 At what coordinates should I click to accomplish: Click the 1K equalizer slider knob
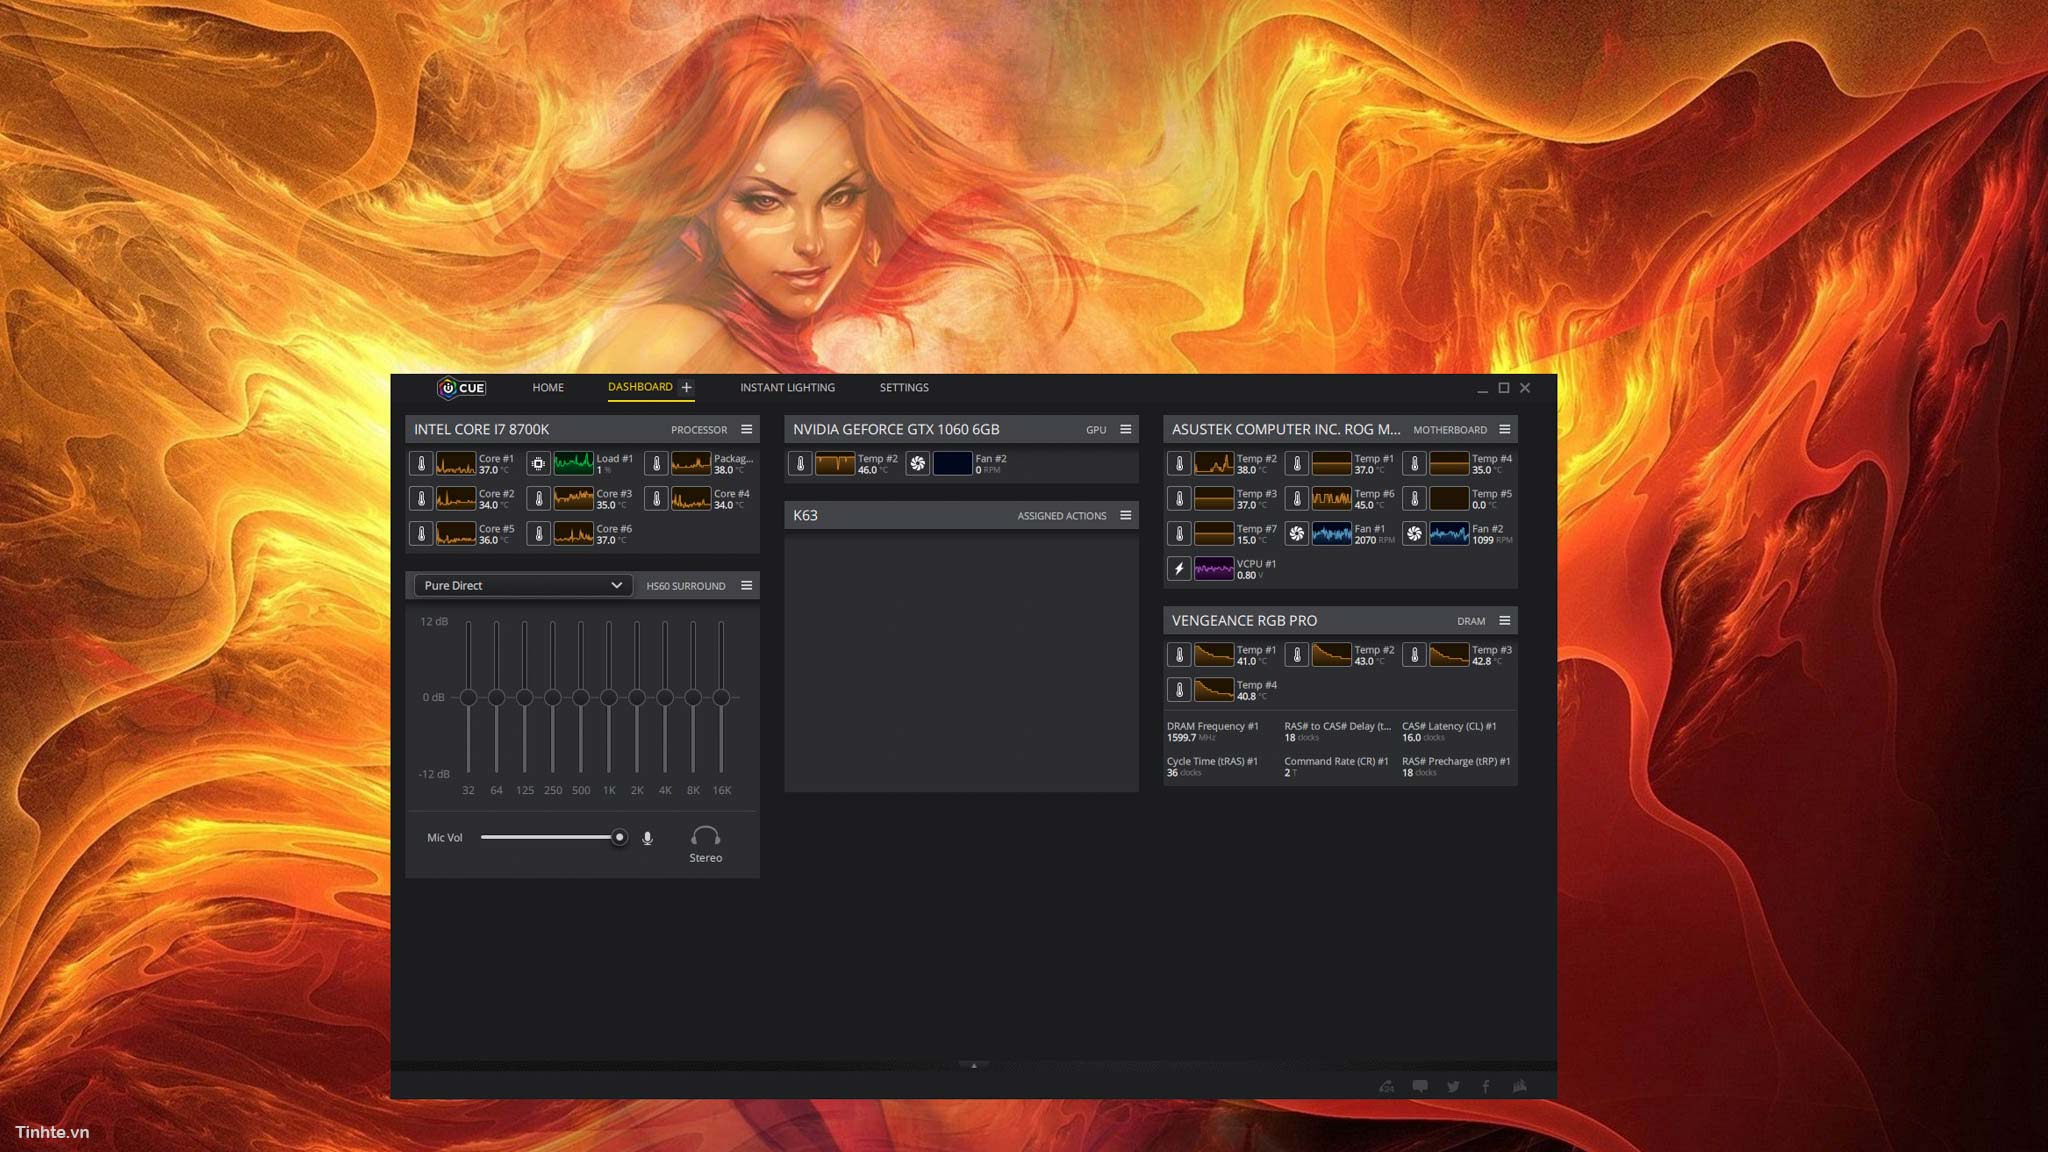tap(609, 697)
